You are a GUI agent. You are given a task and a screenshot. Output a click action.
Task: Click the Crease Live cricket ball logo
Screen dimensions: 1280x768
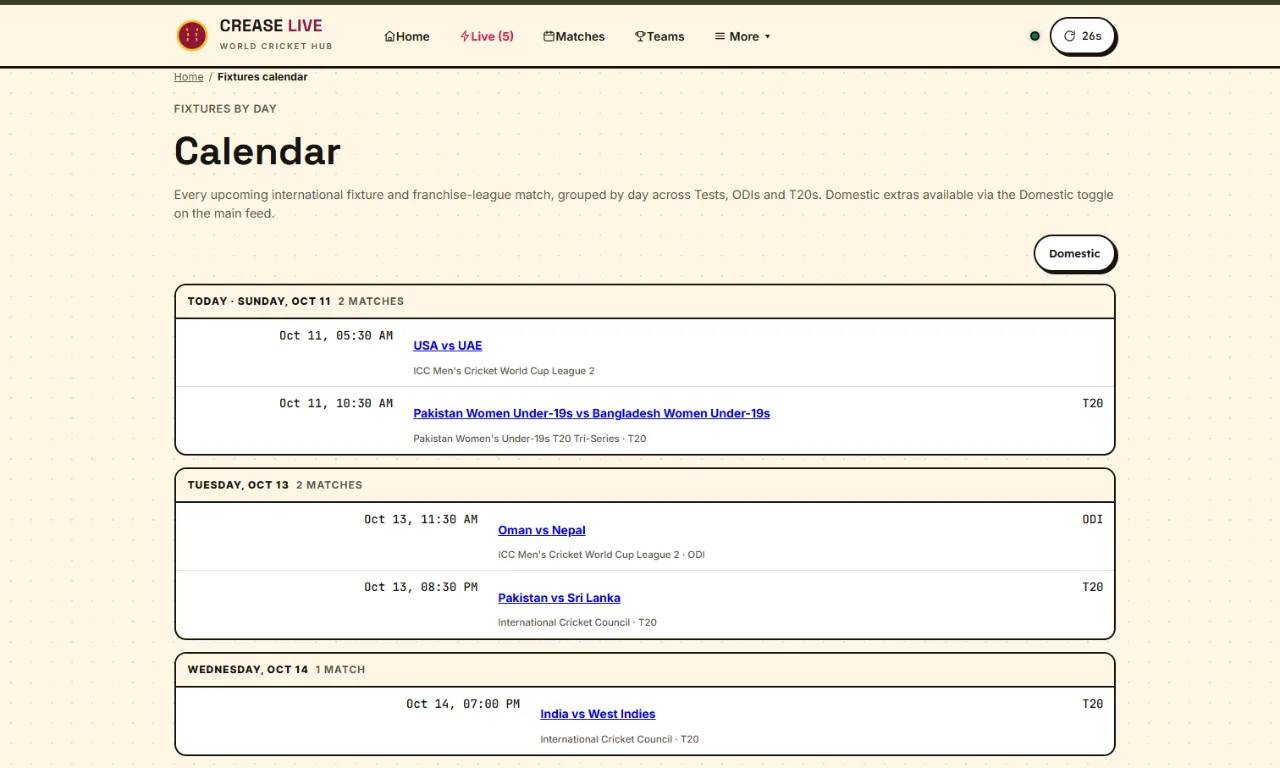pos(192,36)
